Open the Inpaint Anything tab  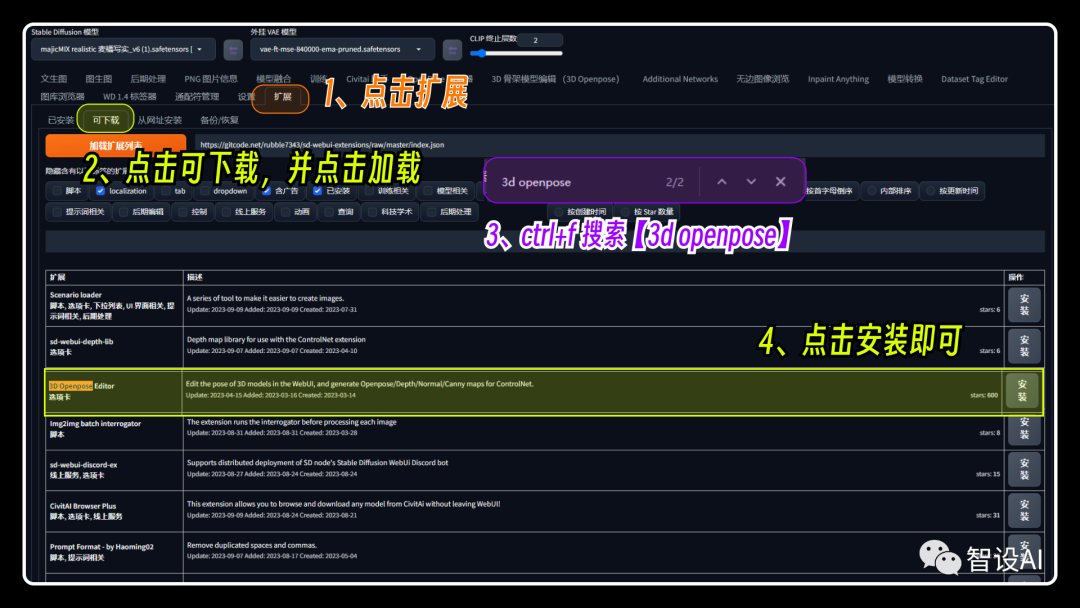(x=838, y=79)
